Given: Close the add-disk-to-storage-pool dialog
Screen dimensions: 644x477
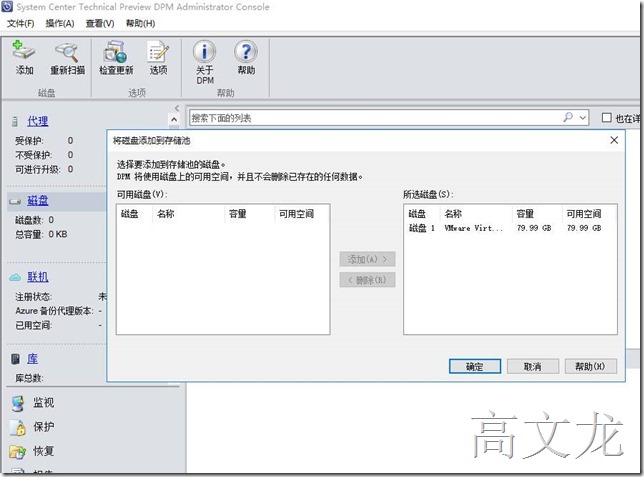Looking at the screenshot, I should [x=614, y=140].
